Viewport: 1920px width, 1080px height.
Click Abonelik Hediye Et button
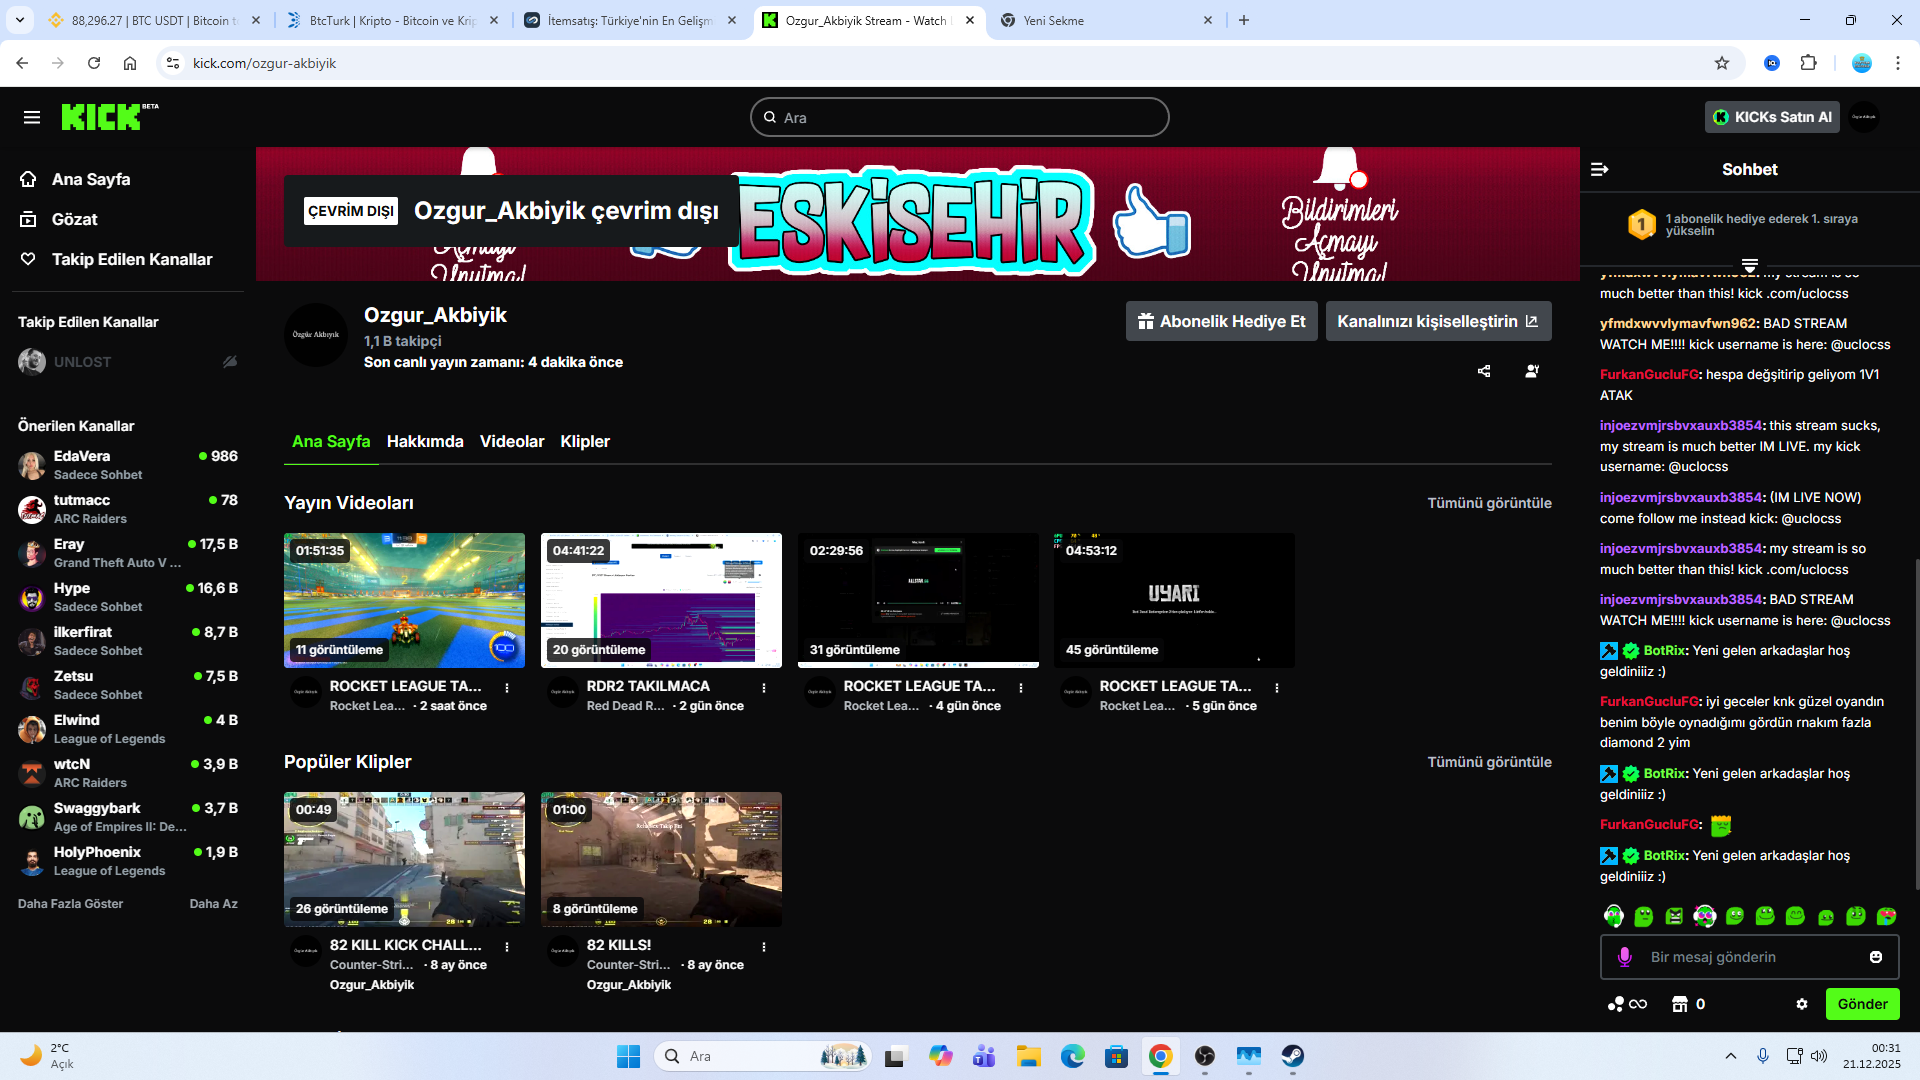[1222, 321]
